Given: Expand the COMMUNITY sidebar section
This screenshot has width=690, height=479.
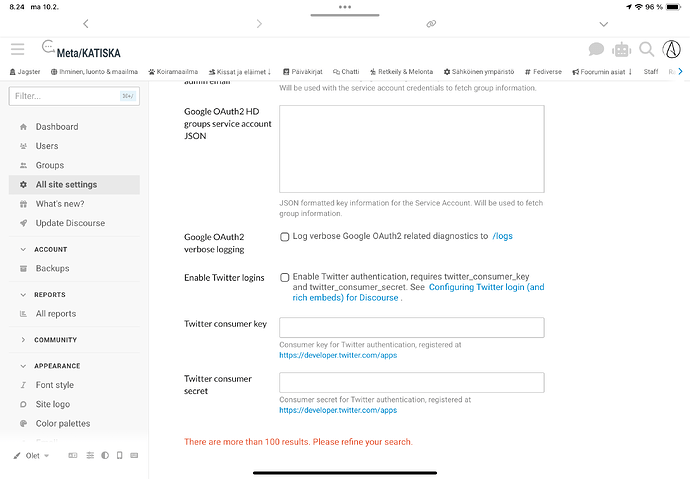Looking at the screenshot, I should pos(49,340).
